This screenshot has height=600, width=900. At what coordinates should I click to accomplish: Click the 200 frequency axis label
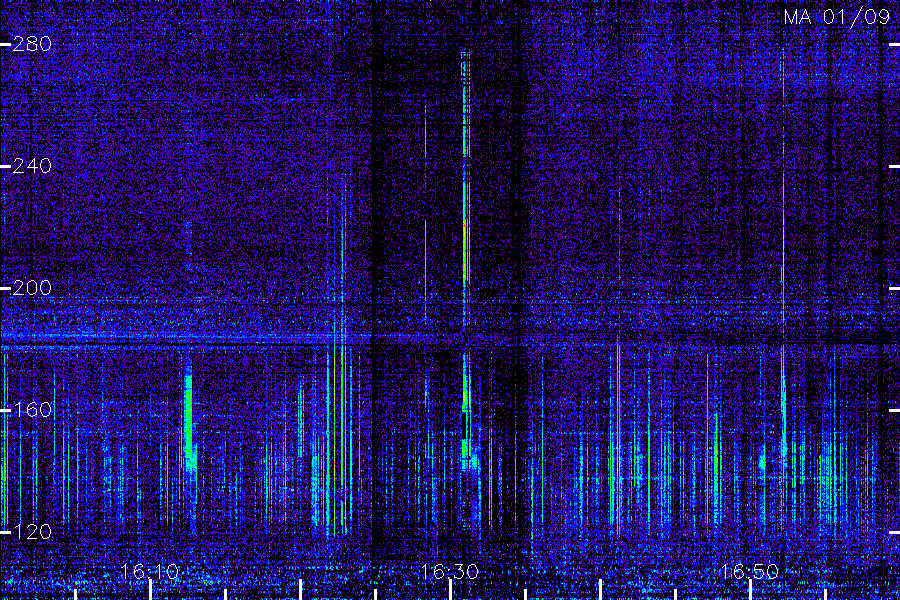click(x=32, y=288)
